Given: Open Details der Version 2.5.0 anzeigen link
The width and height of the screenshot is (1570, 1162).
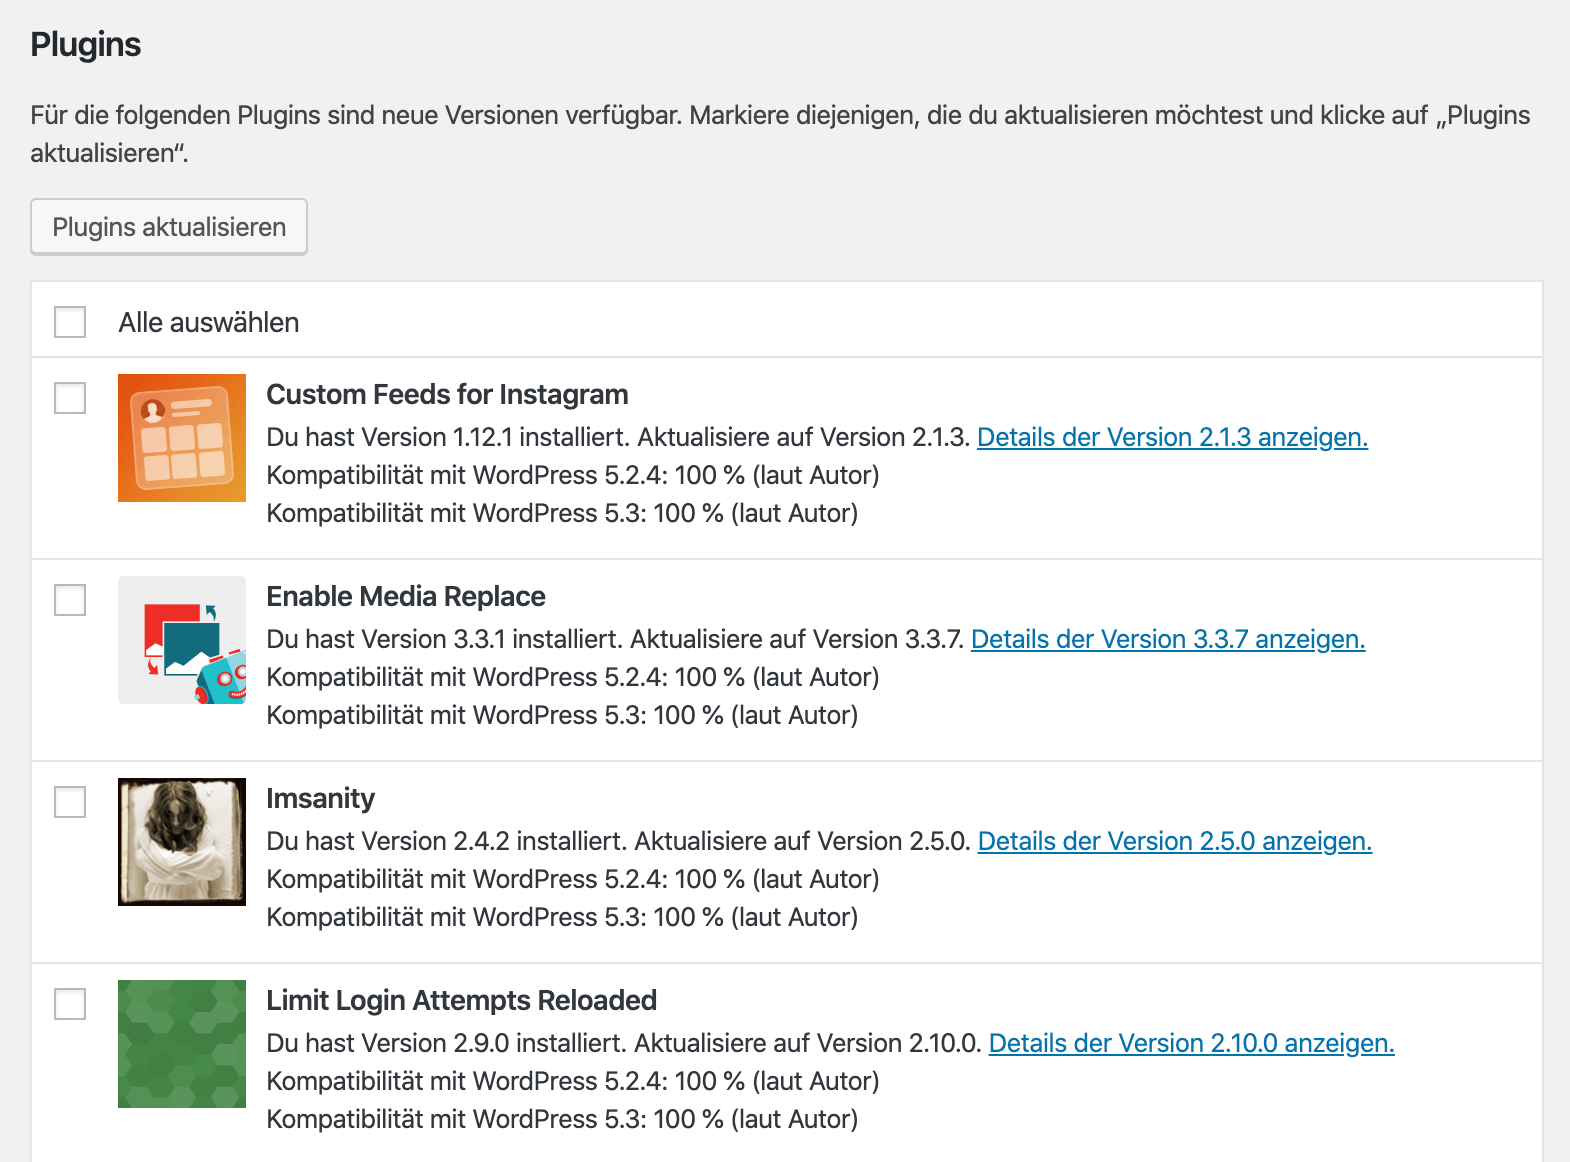Looking at the screenshot, I should [x=1175, y=841].
